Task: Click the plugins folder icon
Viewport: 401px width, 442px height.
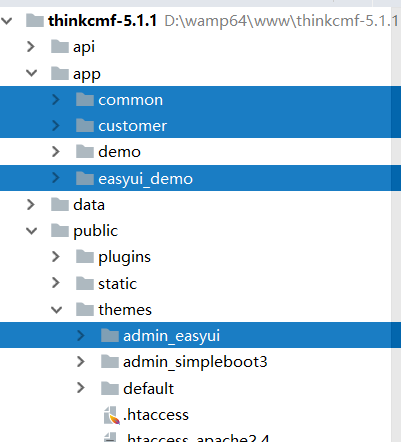Action: point(85,257)
